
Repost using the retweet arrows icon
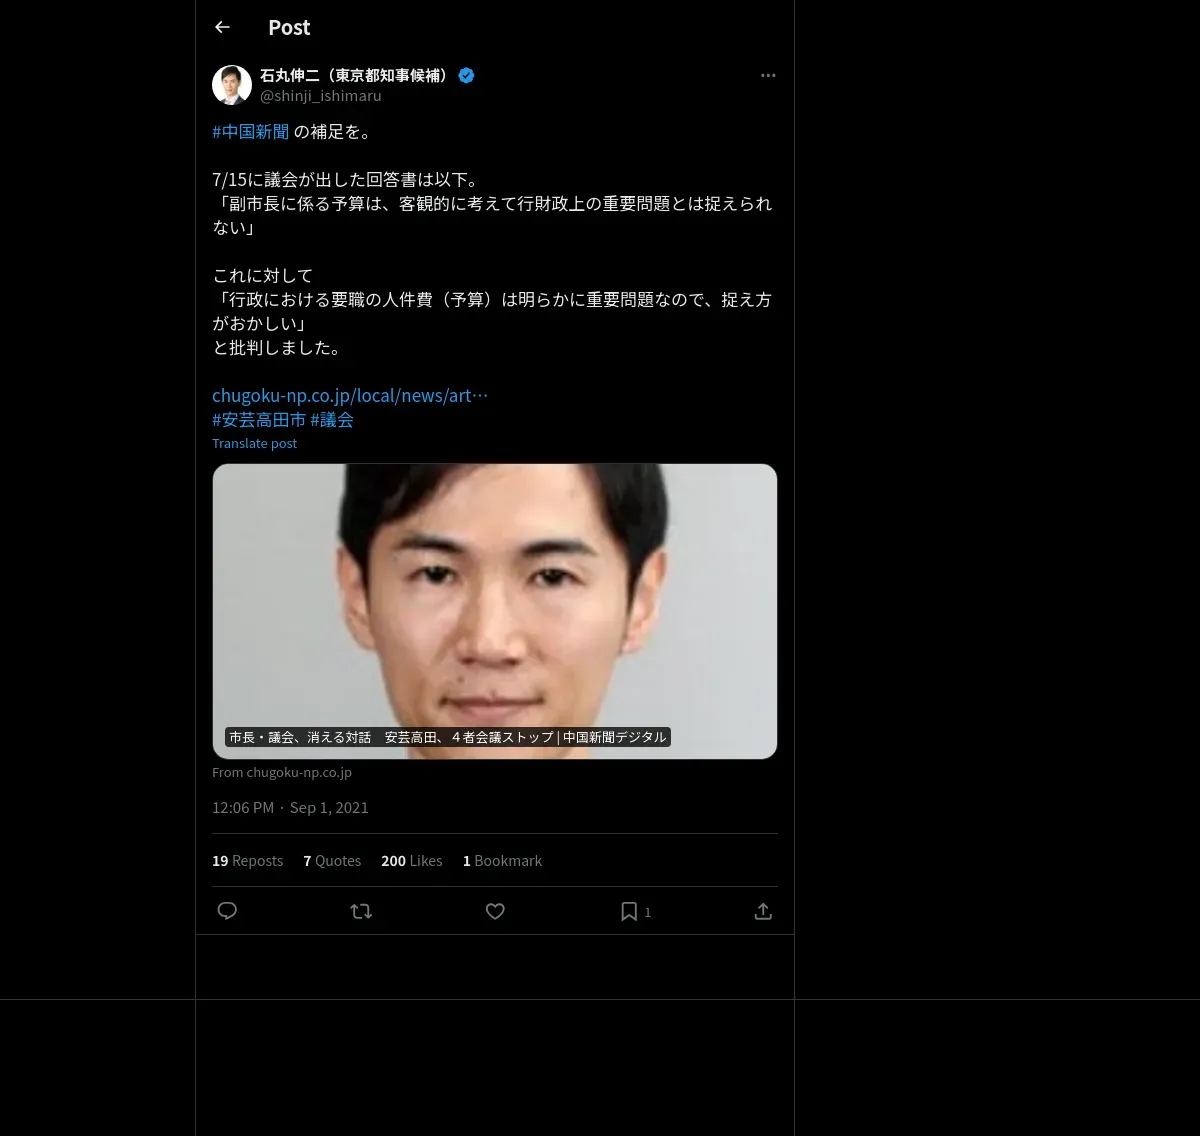pos(361,911)
